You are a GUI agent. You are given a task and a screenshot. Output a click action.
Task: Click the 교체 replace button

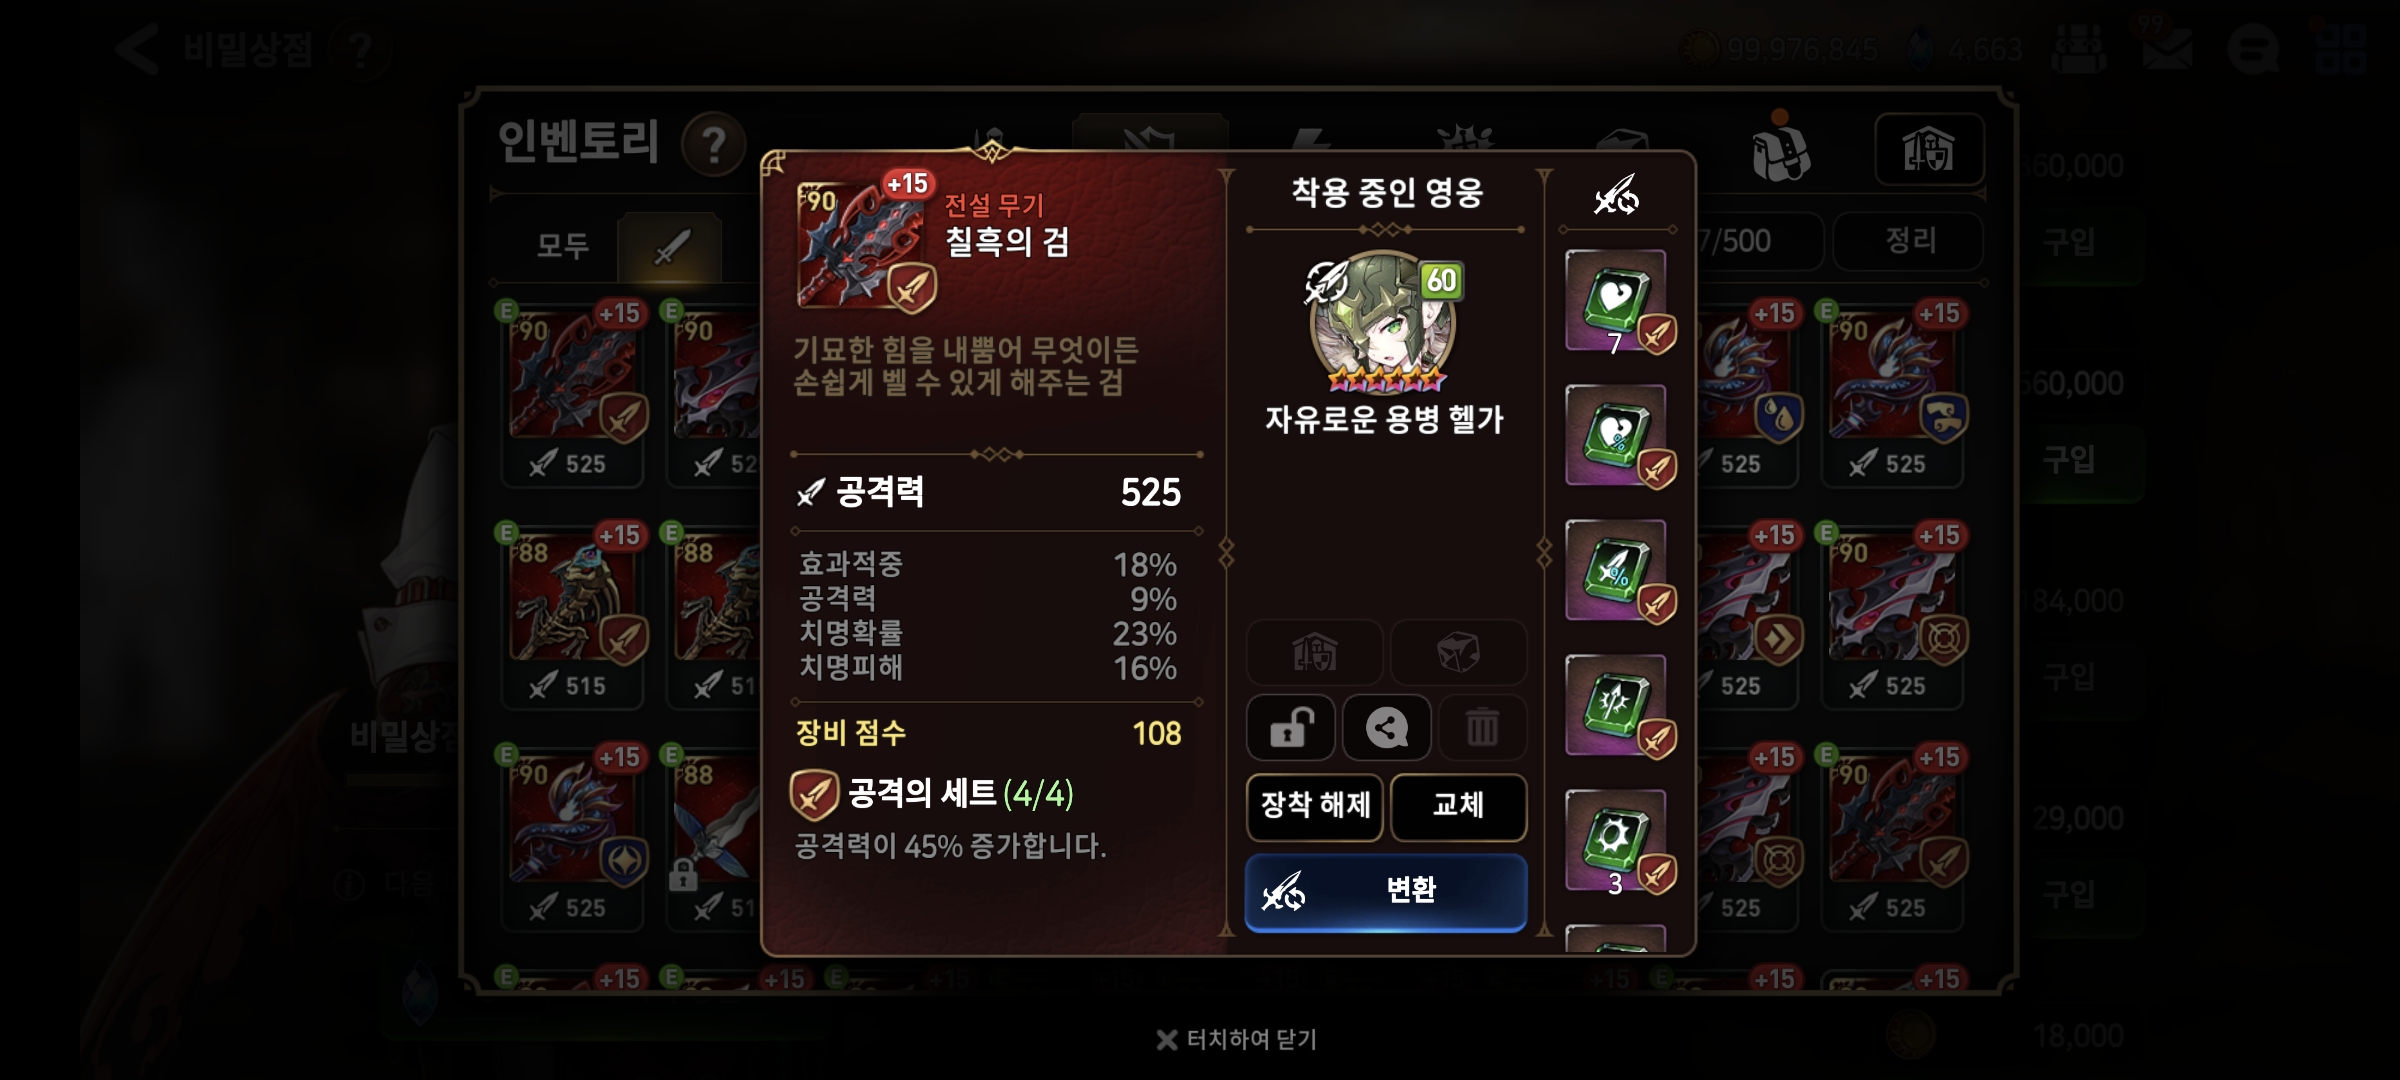pyautogui.click(x=1458, y=806)
